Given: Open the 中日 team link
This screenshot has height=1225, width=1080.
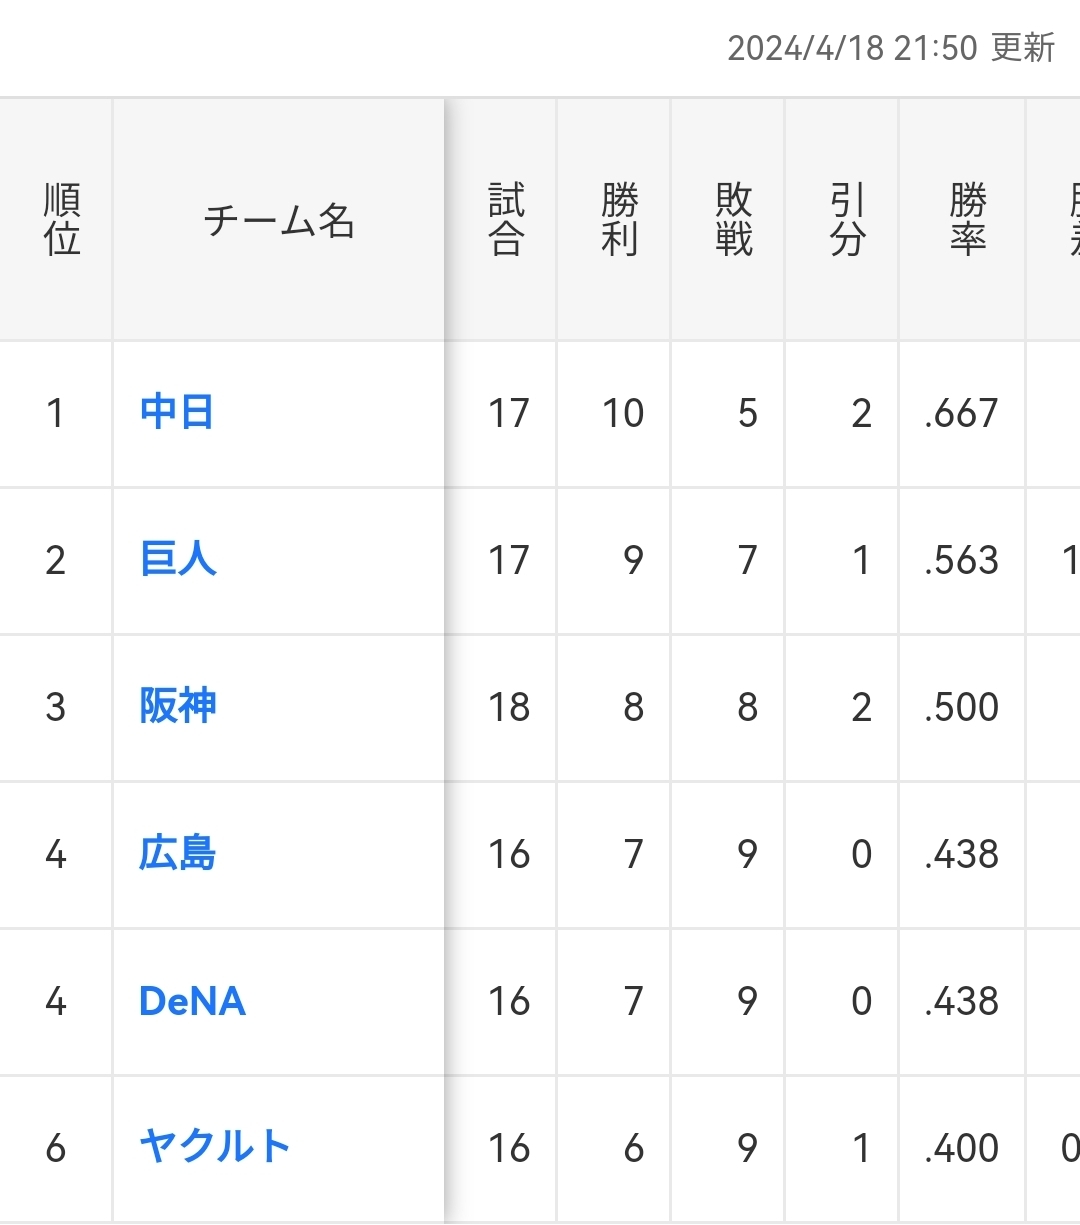Looking at the screenshot, I should click(x=177, y=412).
